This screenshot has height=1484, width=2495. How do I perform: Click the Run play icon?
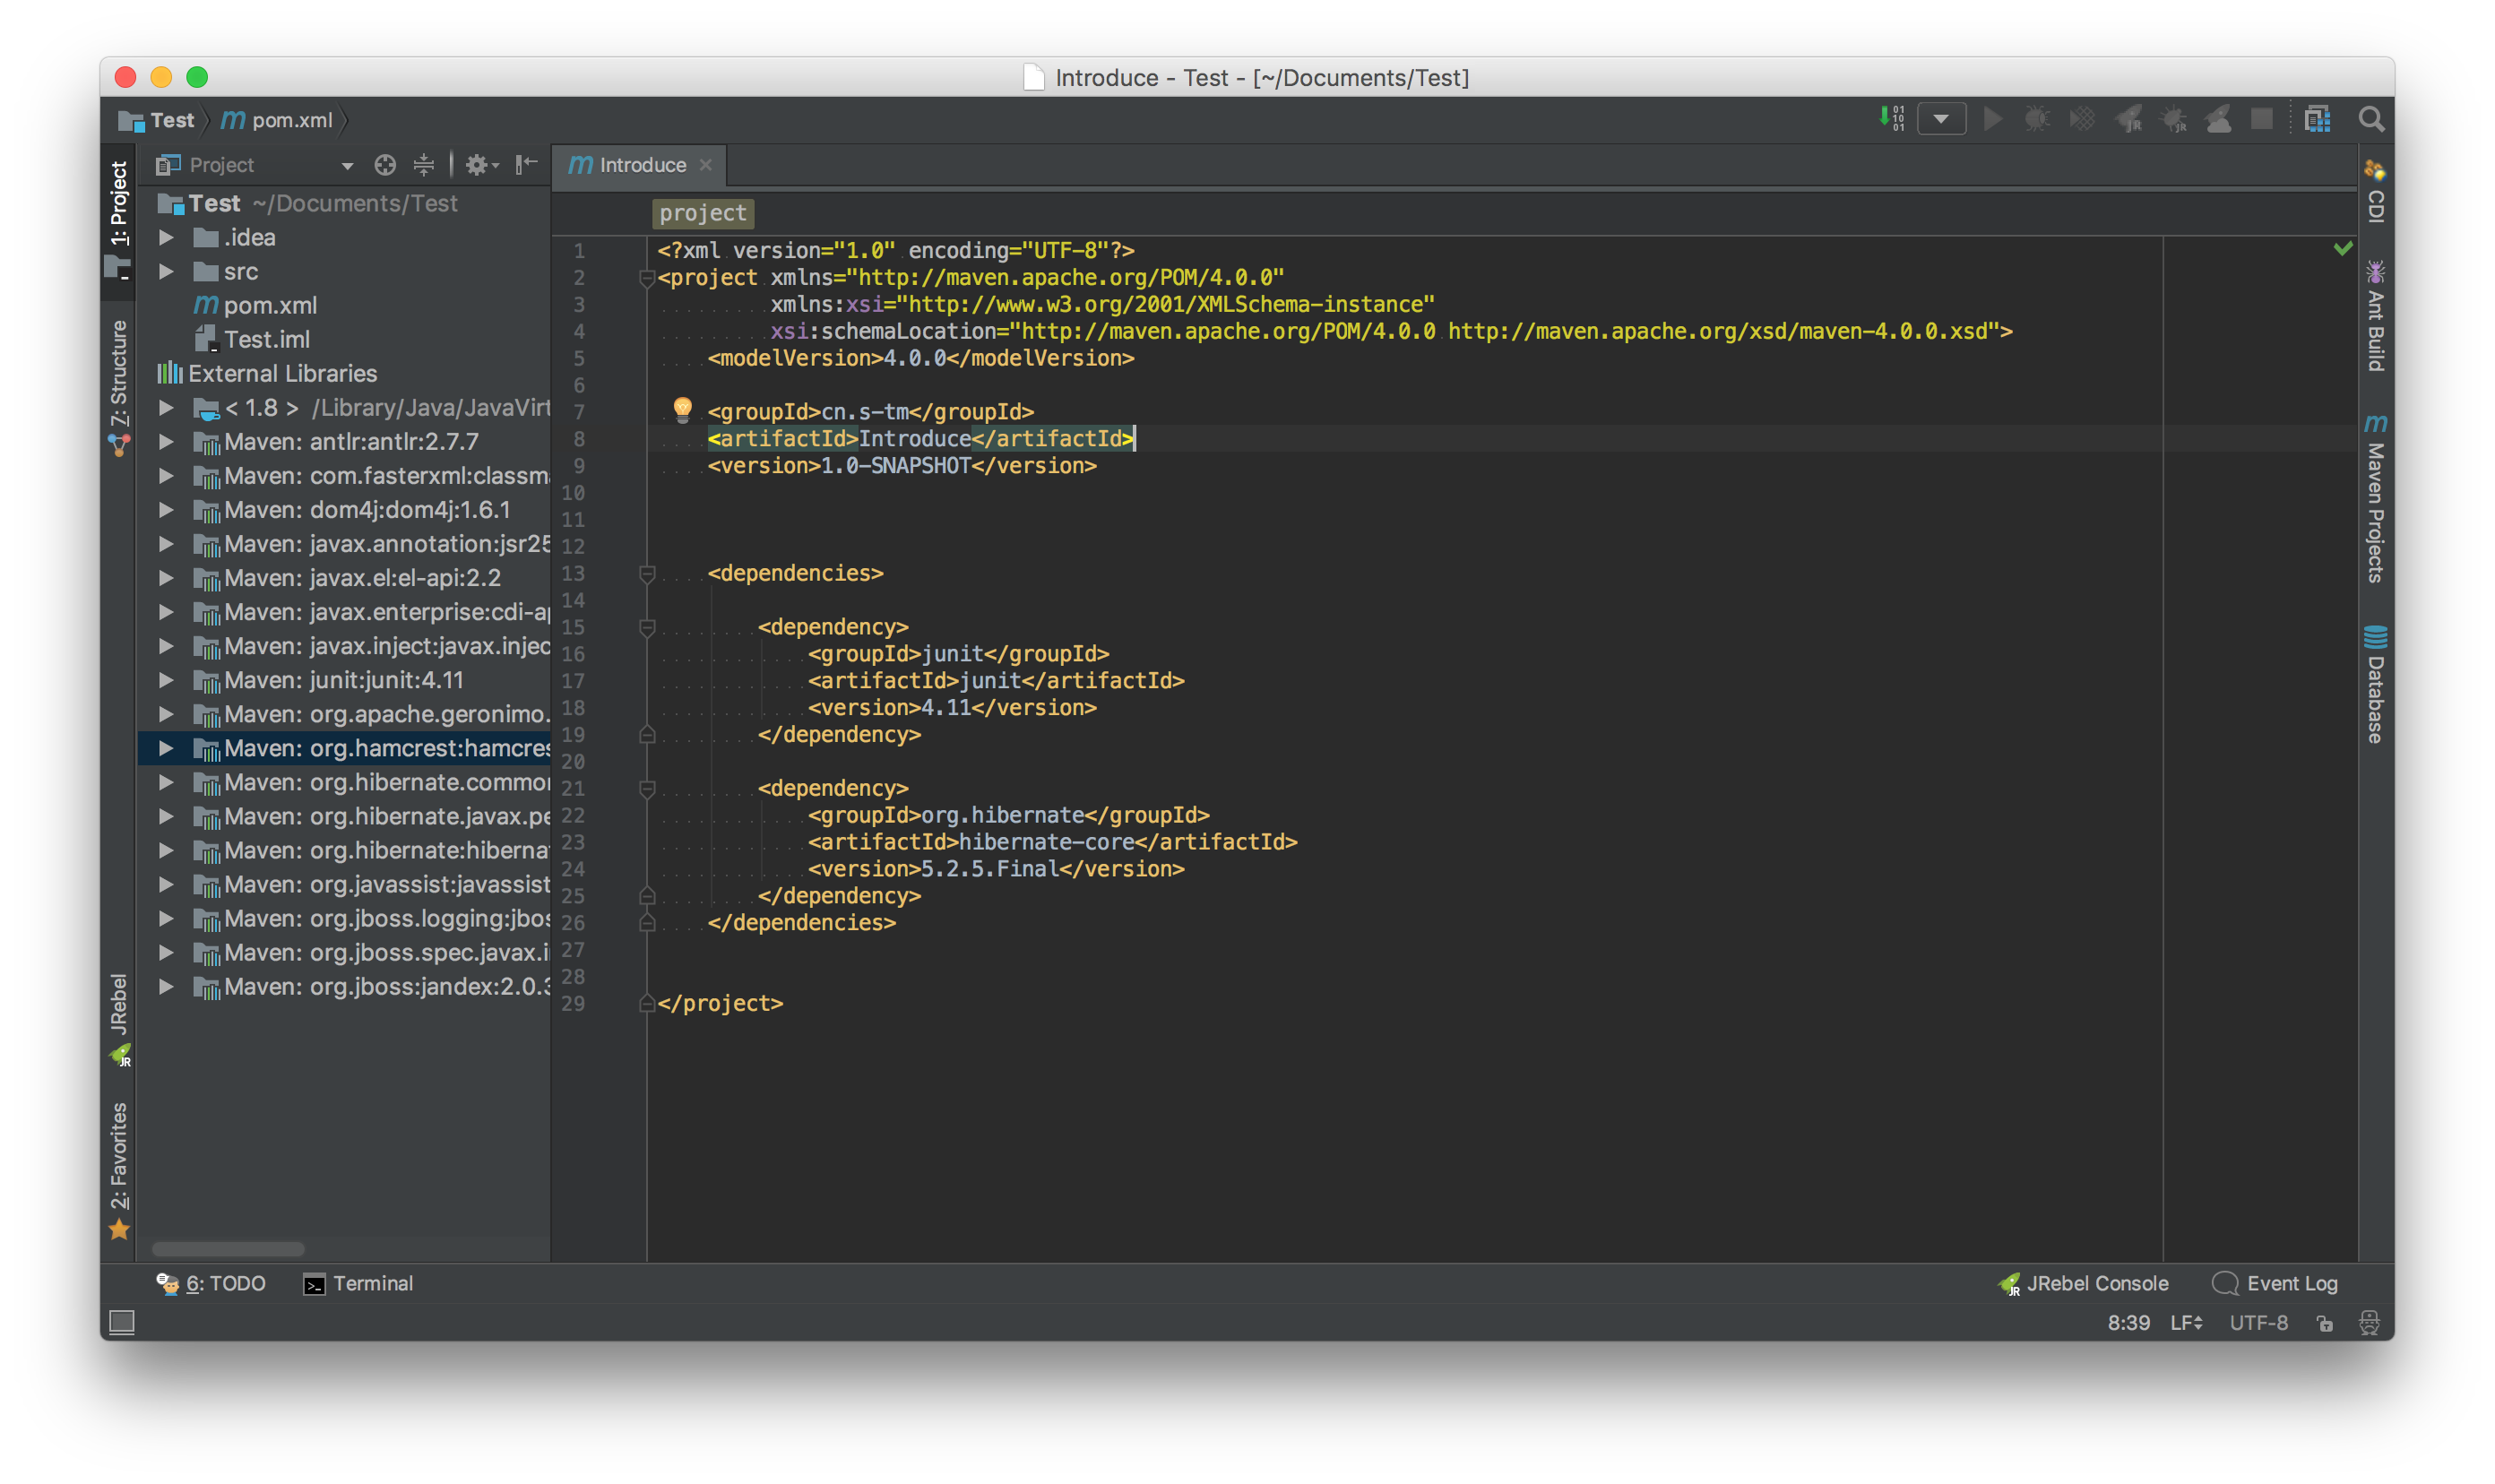click(1992, 119)
